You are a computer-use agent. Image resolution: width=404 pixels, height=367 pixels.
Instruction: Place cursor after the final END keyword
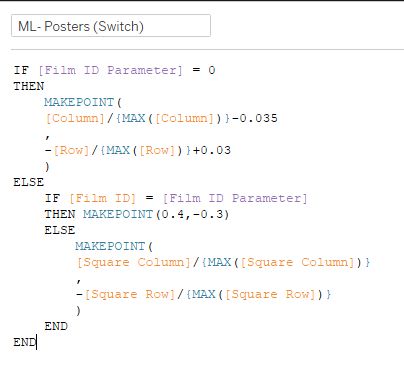pyautogui.click(x=36, y=342)
